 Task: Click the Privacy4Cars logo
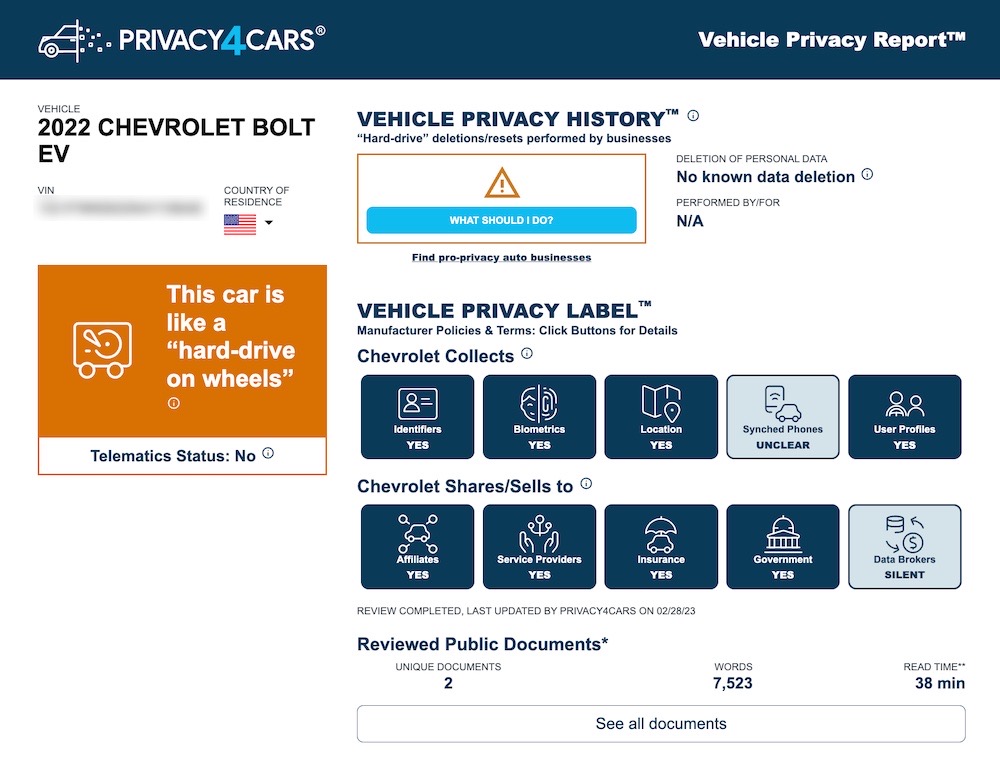click(180, 39)
